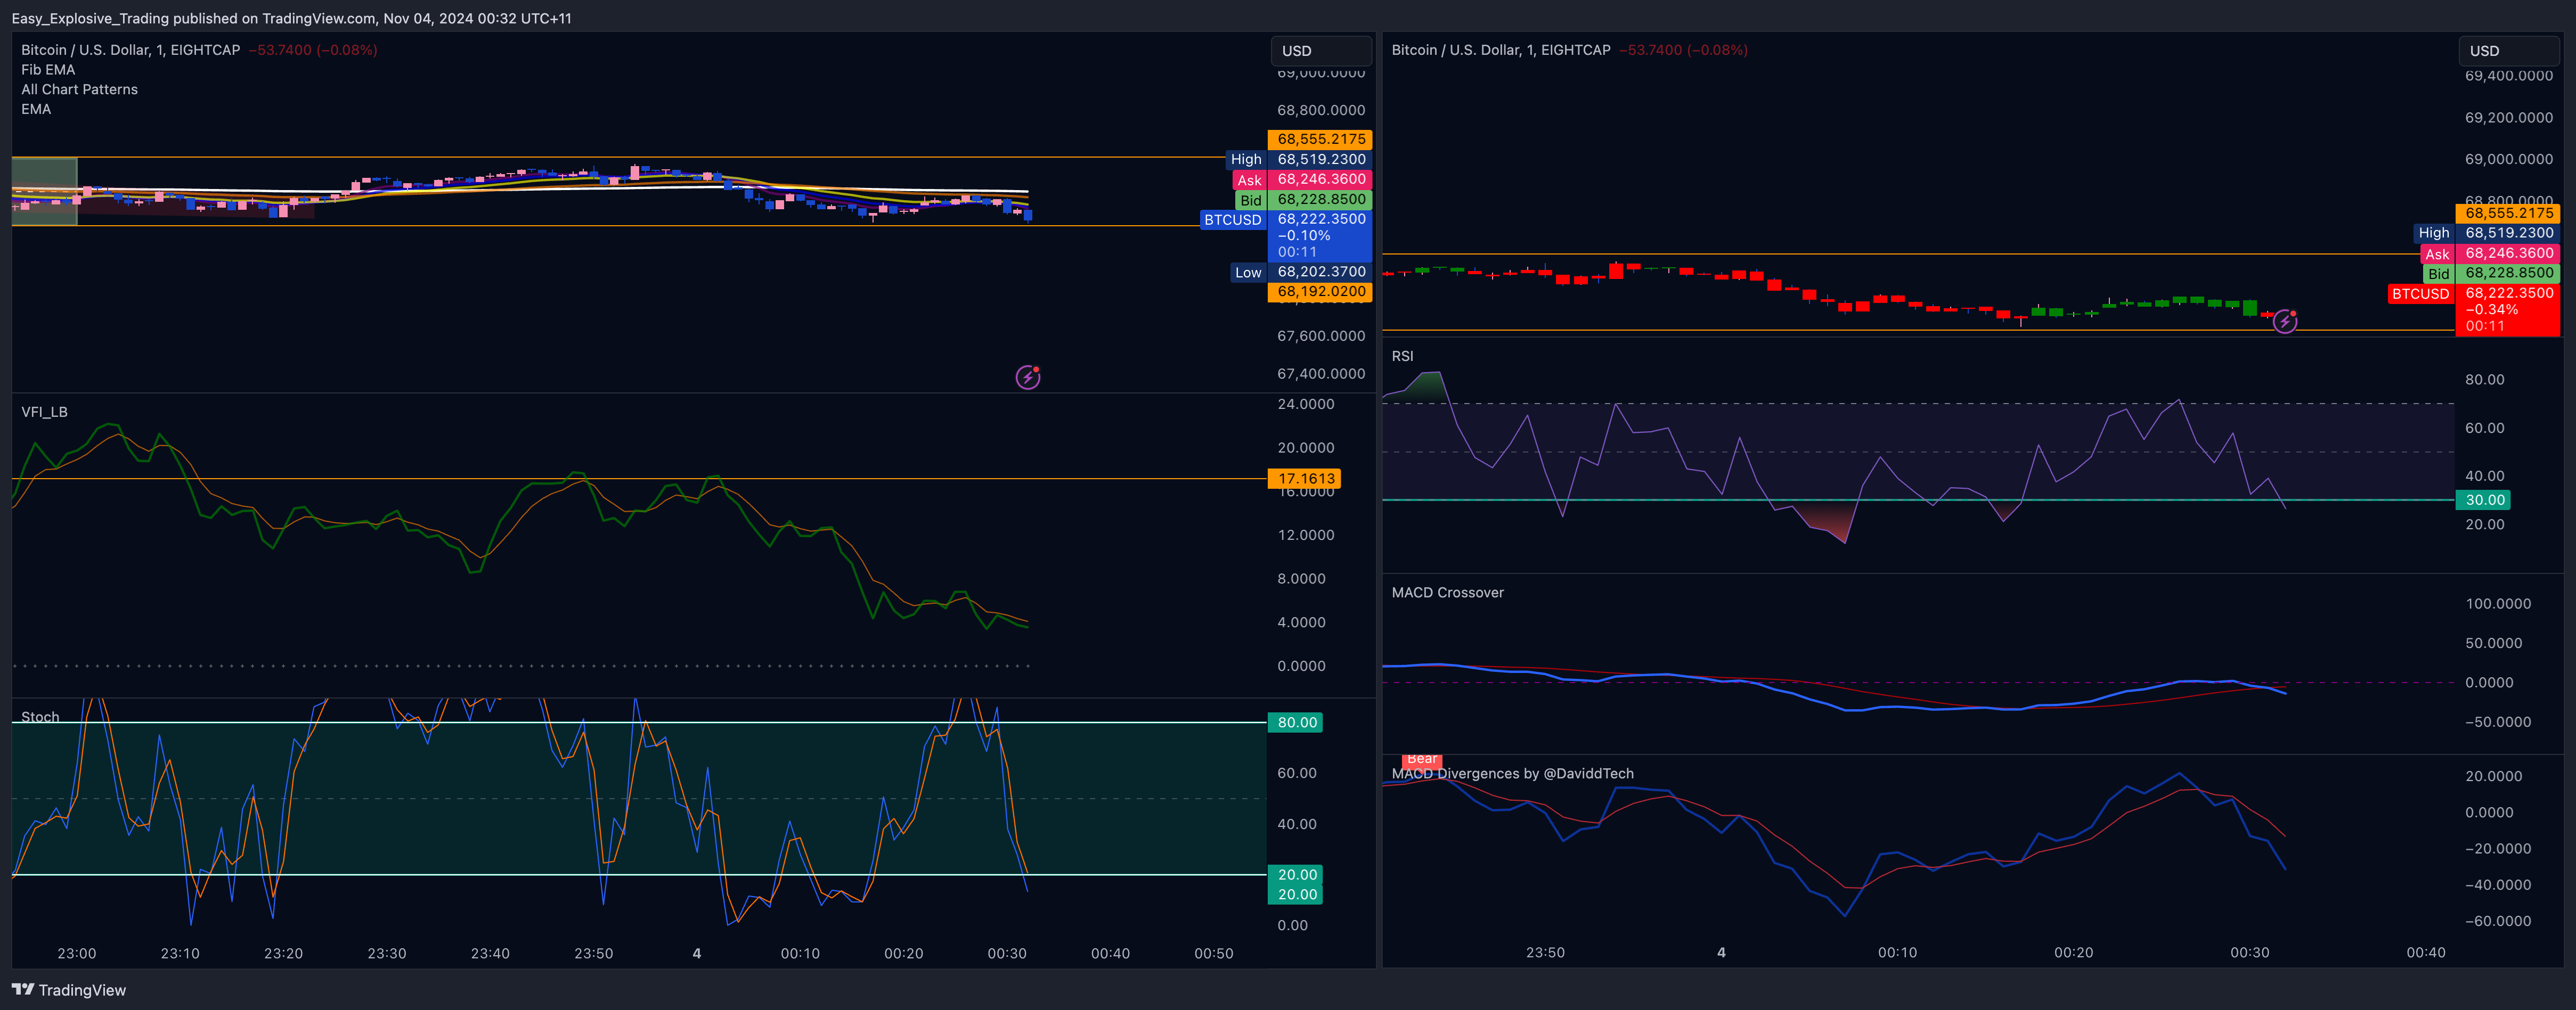This screenshot has width=2576, height=1010.
Task: Click the orange 68,555.2175 price label on left chart
Action: (x=1320, y=139)
